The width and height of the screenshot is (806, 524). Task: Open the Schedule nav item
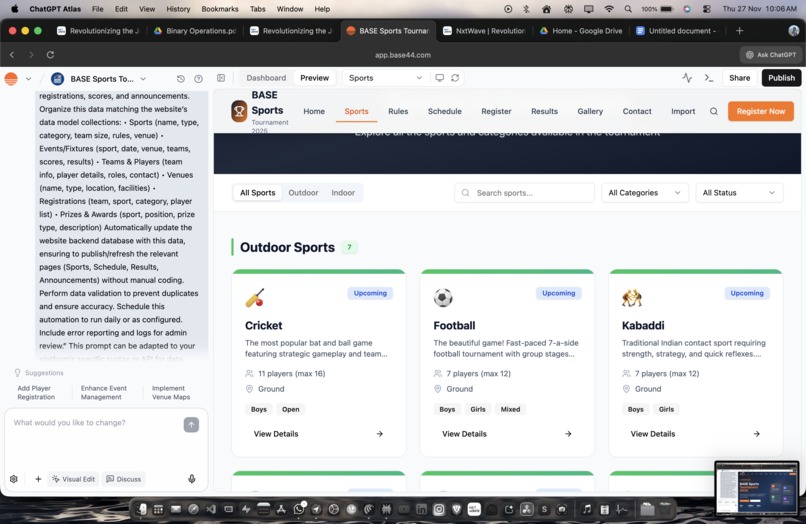tap(445, 111)
